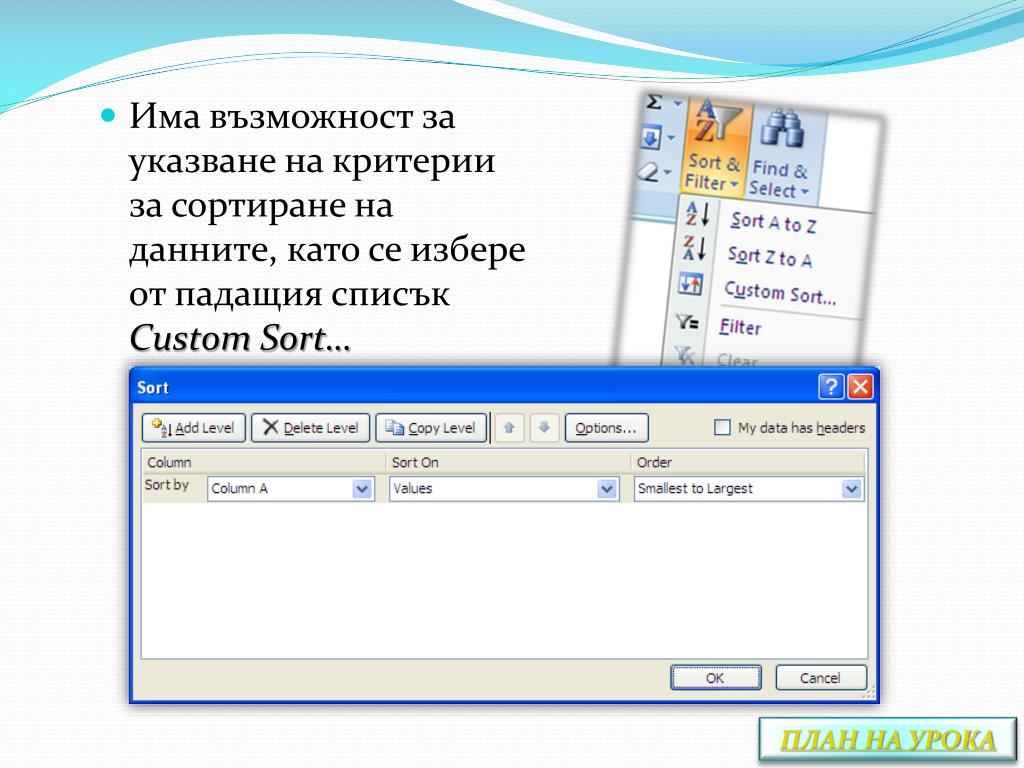Click Cancel in the Sort dialog

[x=821, y=678]
